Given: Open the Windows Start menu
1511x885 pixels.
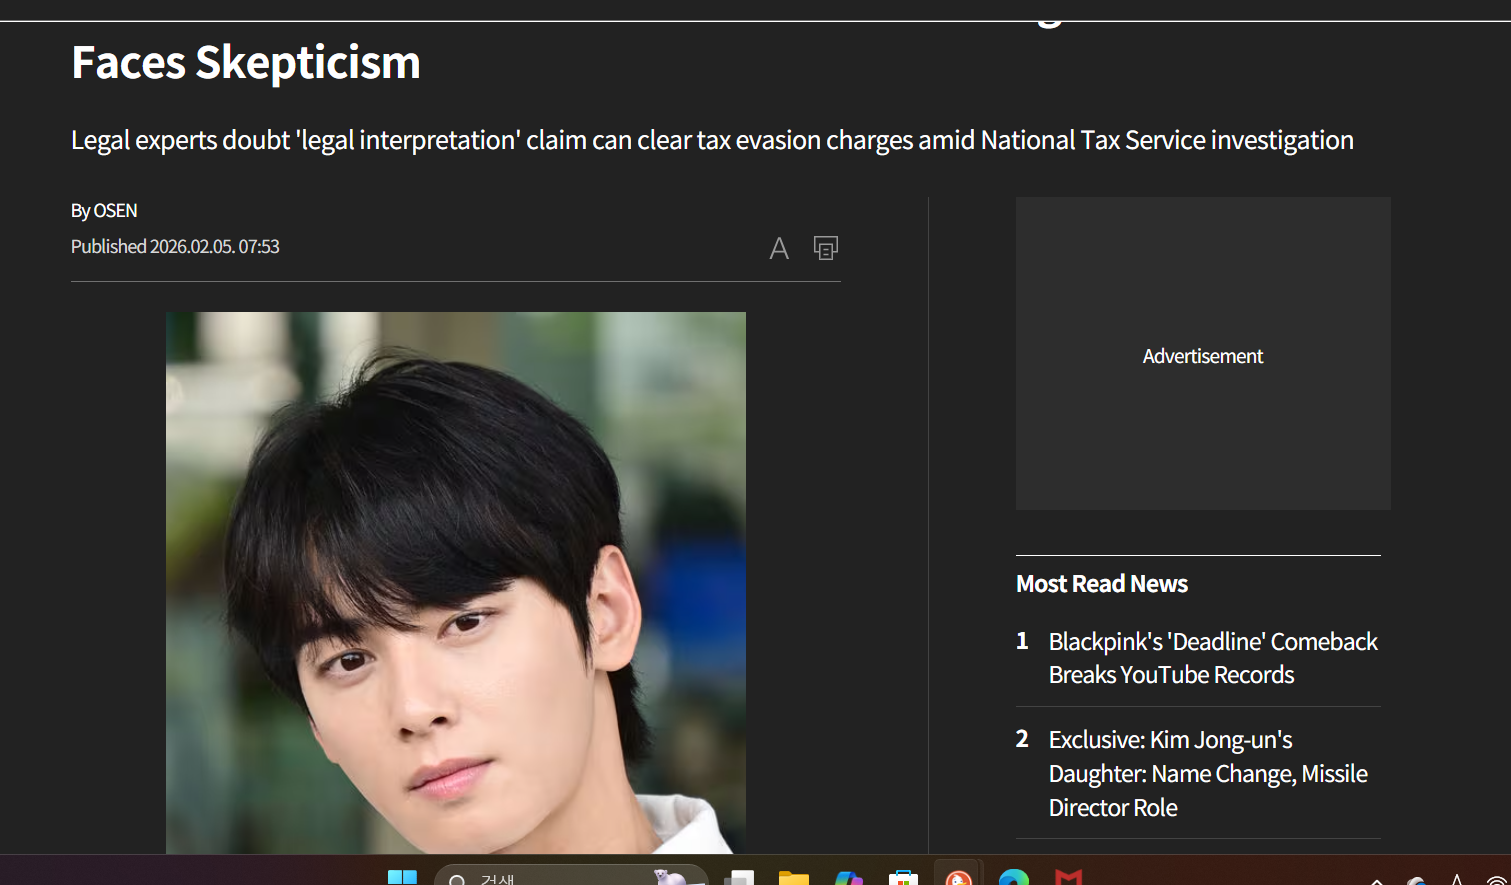Looking at the screenshot, I should [402, 878].
